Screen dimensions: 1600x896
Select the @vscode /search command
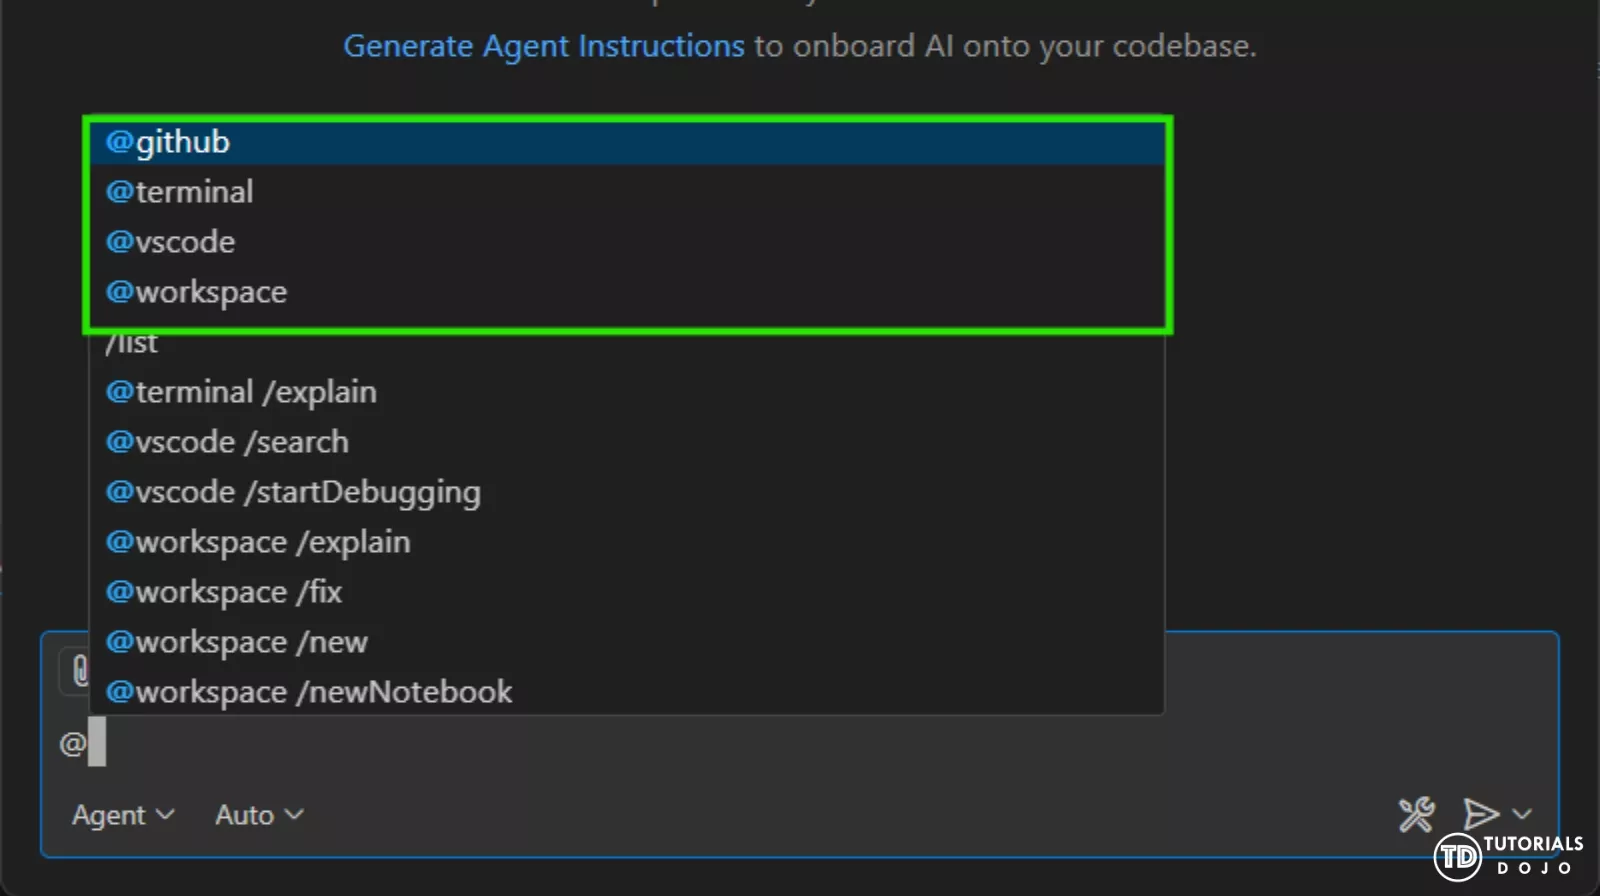(227, 442)
